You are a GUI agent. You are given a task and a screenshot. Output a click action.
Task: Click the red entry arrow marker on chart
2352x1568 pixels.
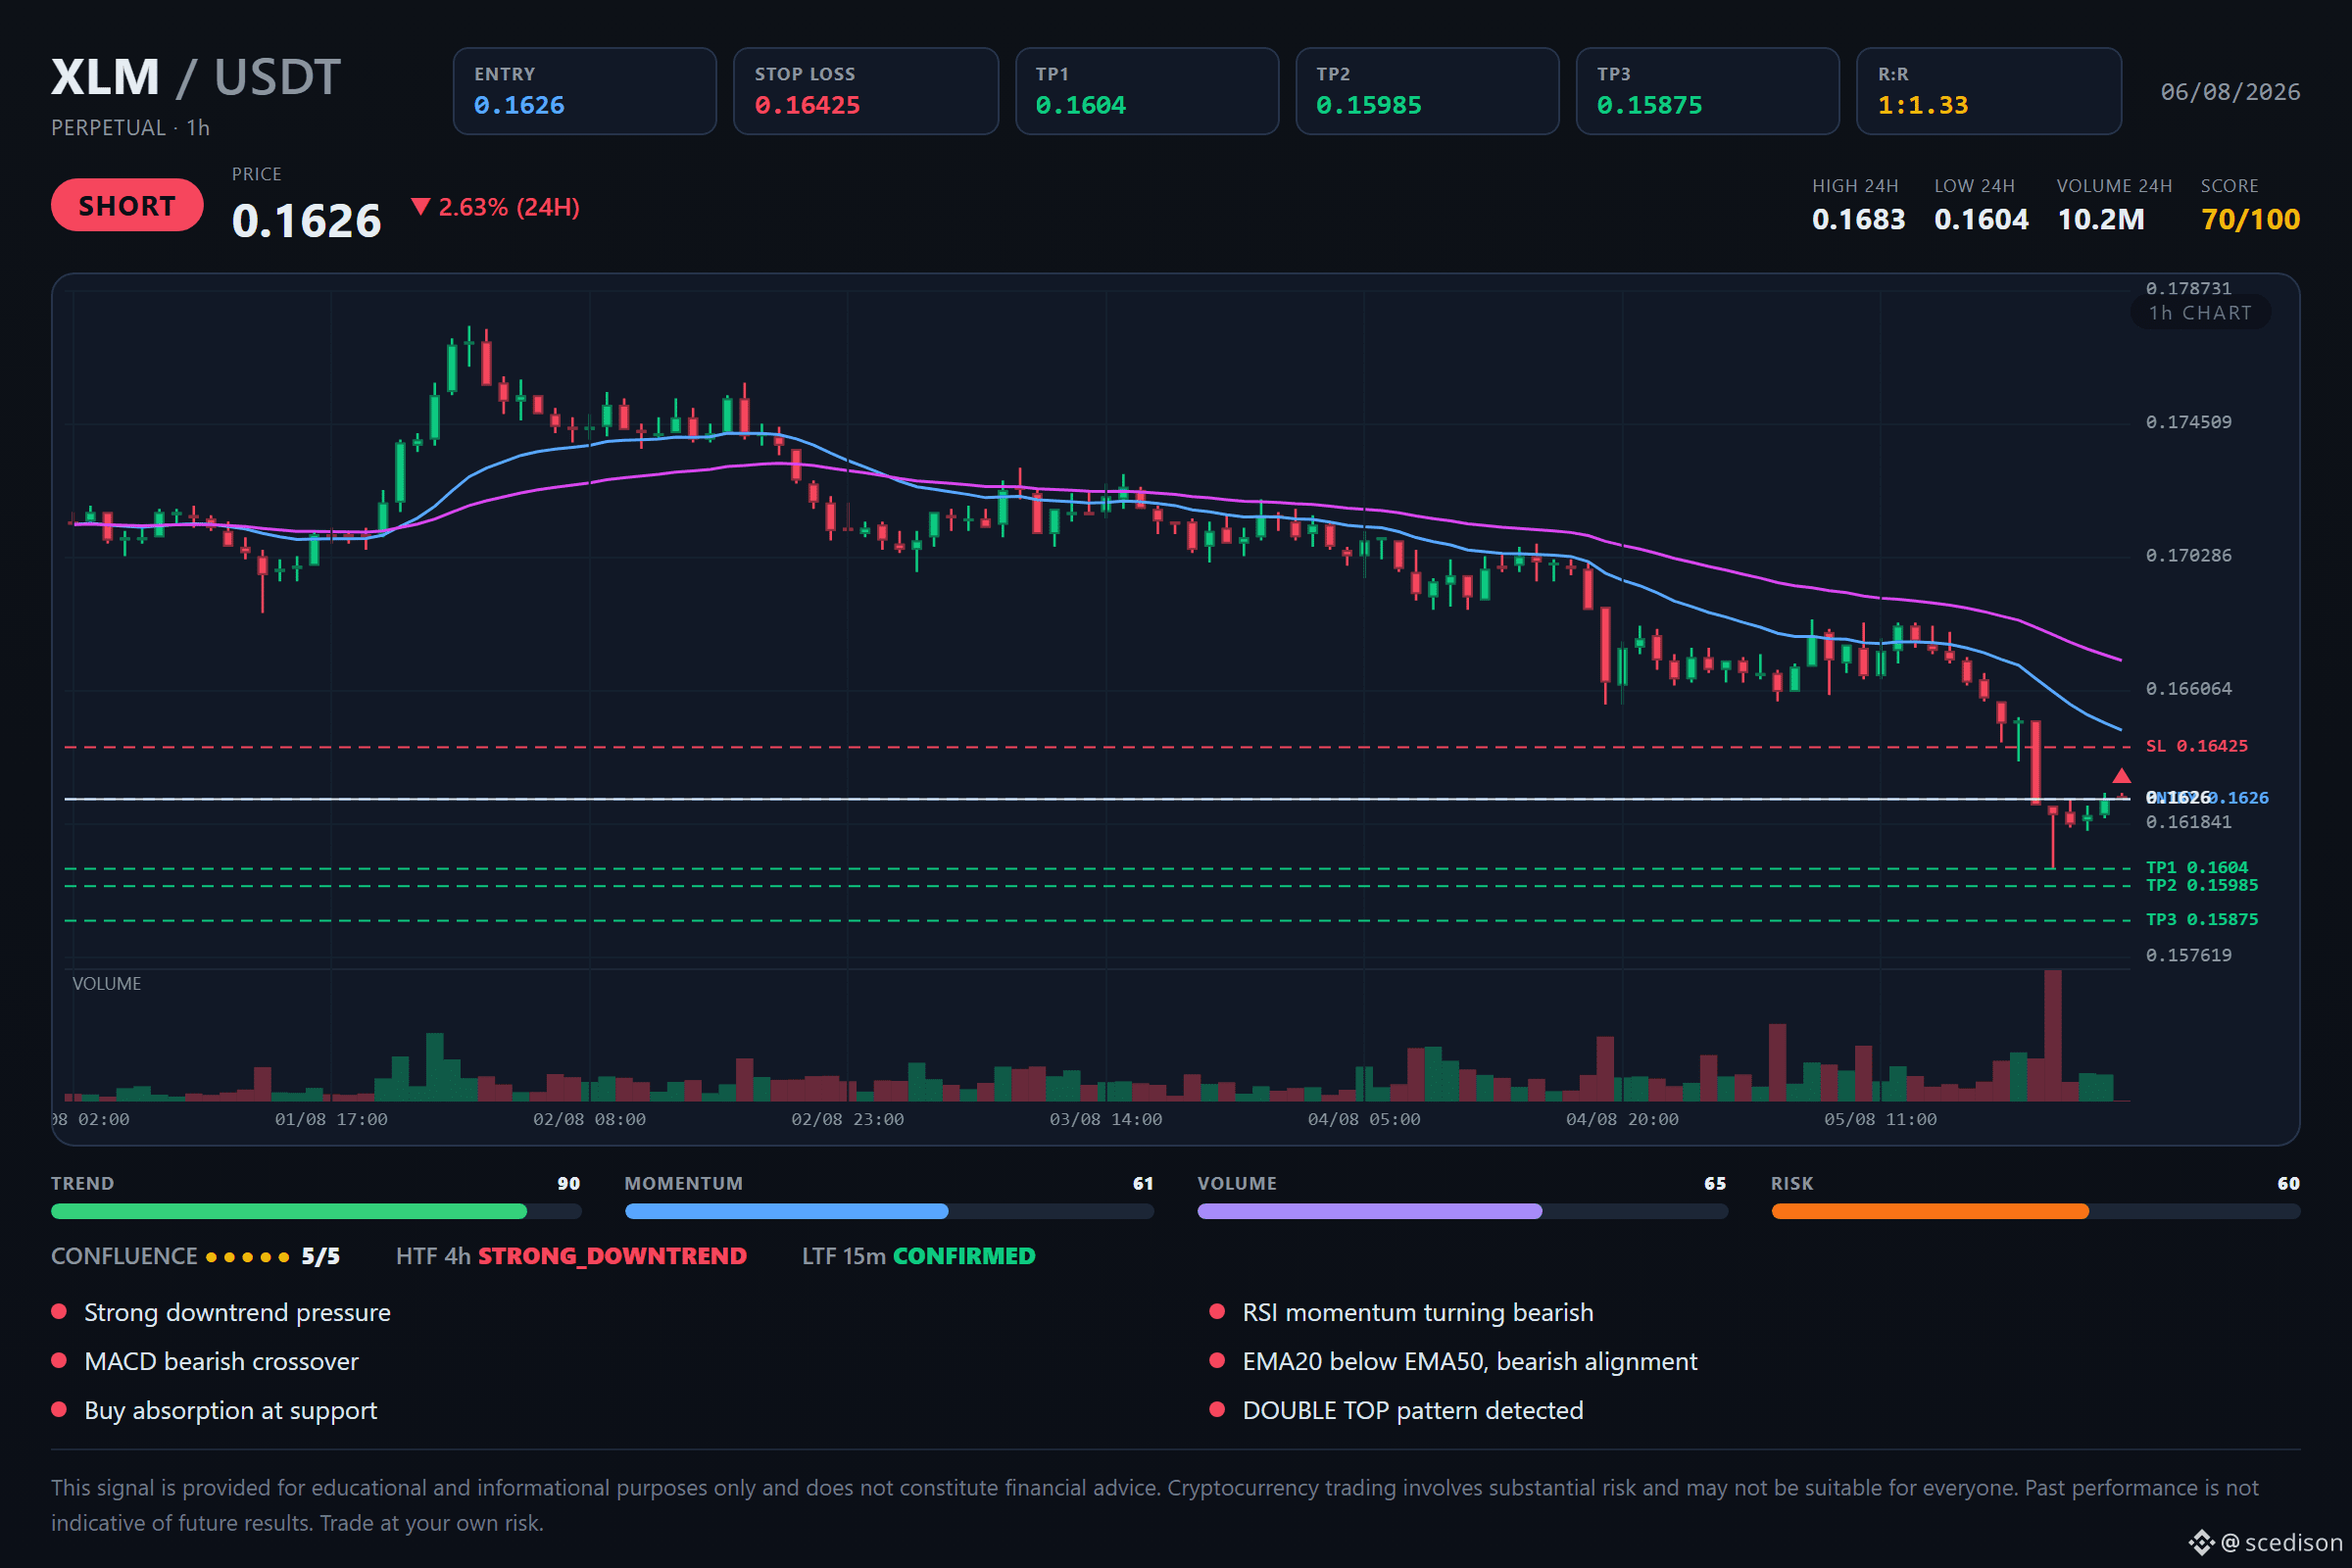(x=2121, y=776)
